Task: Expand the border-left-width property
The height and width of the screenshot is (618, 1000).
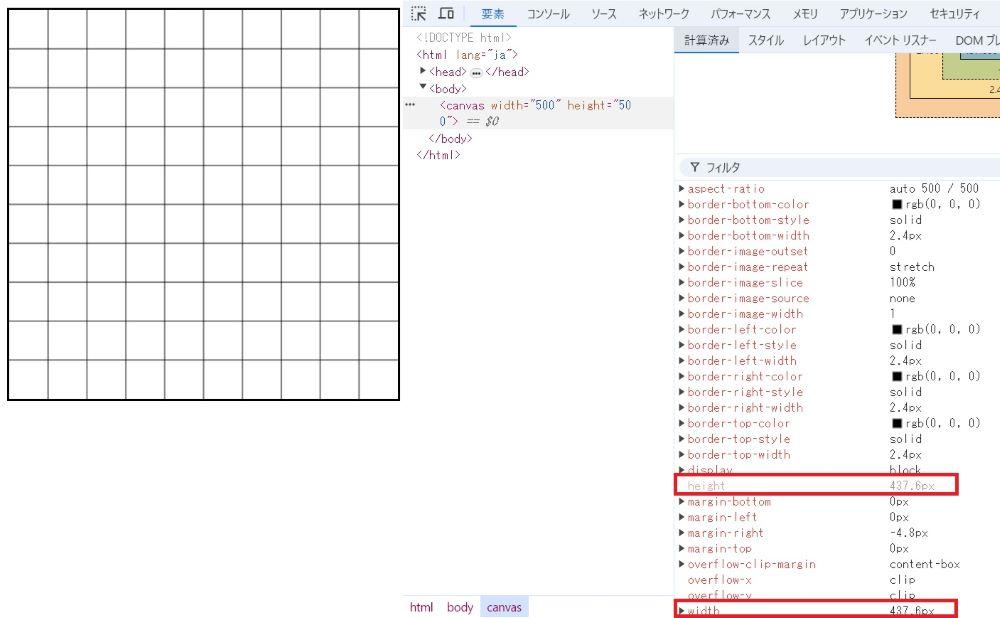Action: pos(681,360)
